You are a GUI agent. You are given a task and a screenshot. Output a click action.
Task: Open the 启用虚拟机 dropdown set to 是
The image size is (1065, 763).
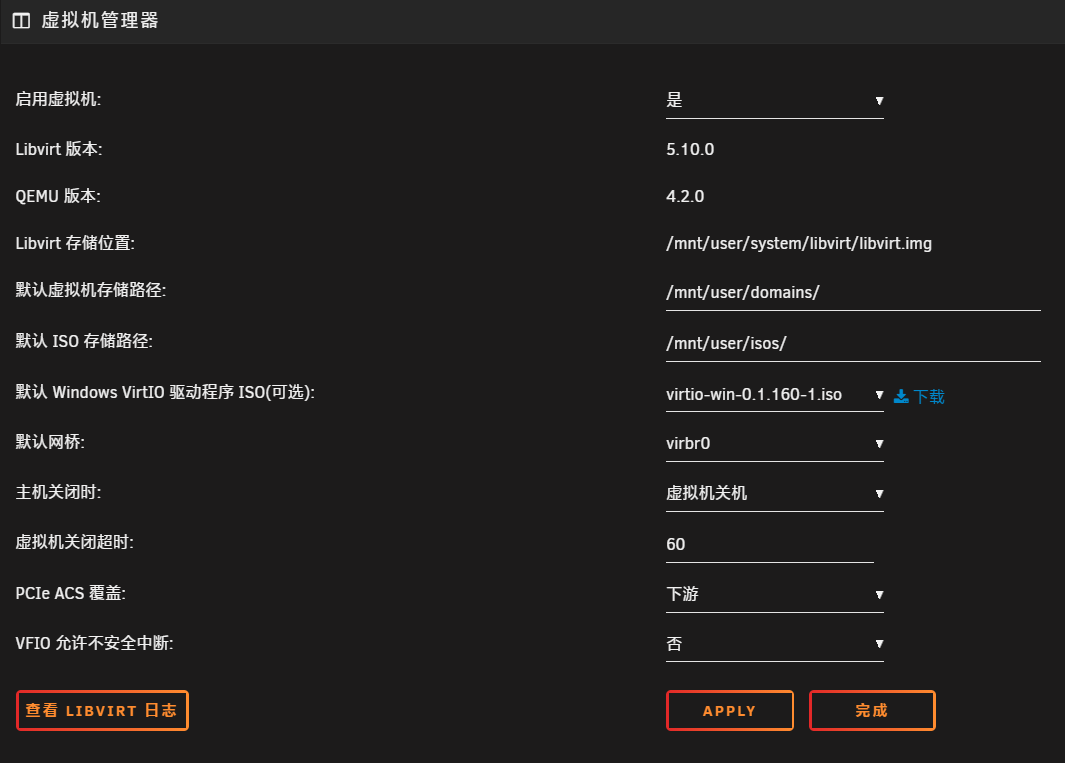coord(774,101)
